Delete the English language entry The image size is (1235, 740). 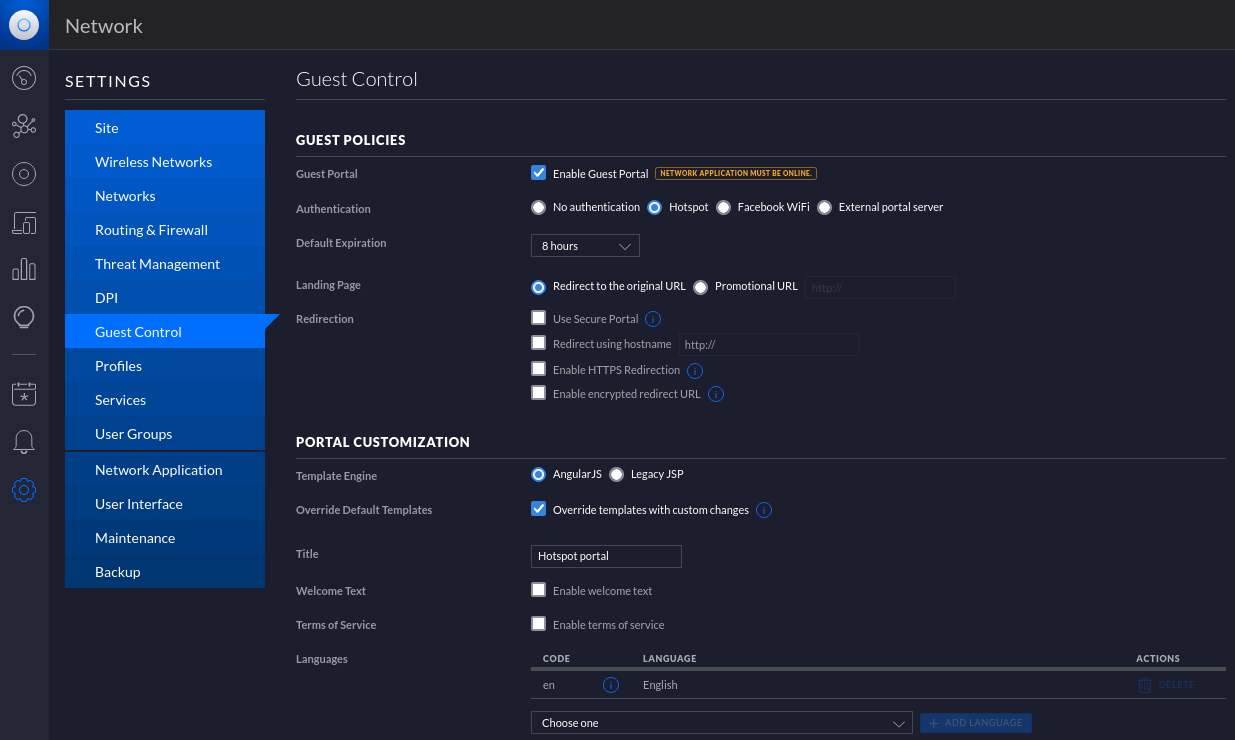point(1166,685)
